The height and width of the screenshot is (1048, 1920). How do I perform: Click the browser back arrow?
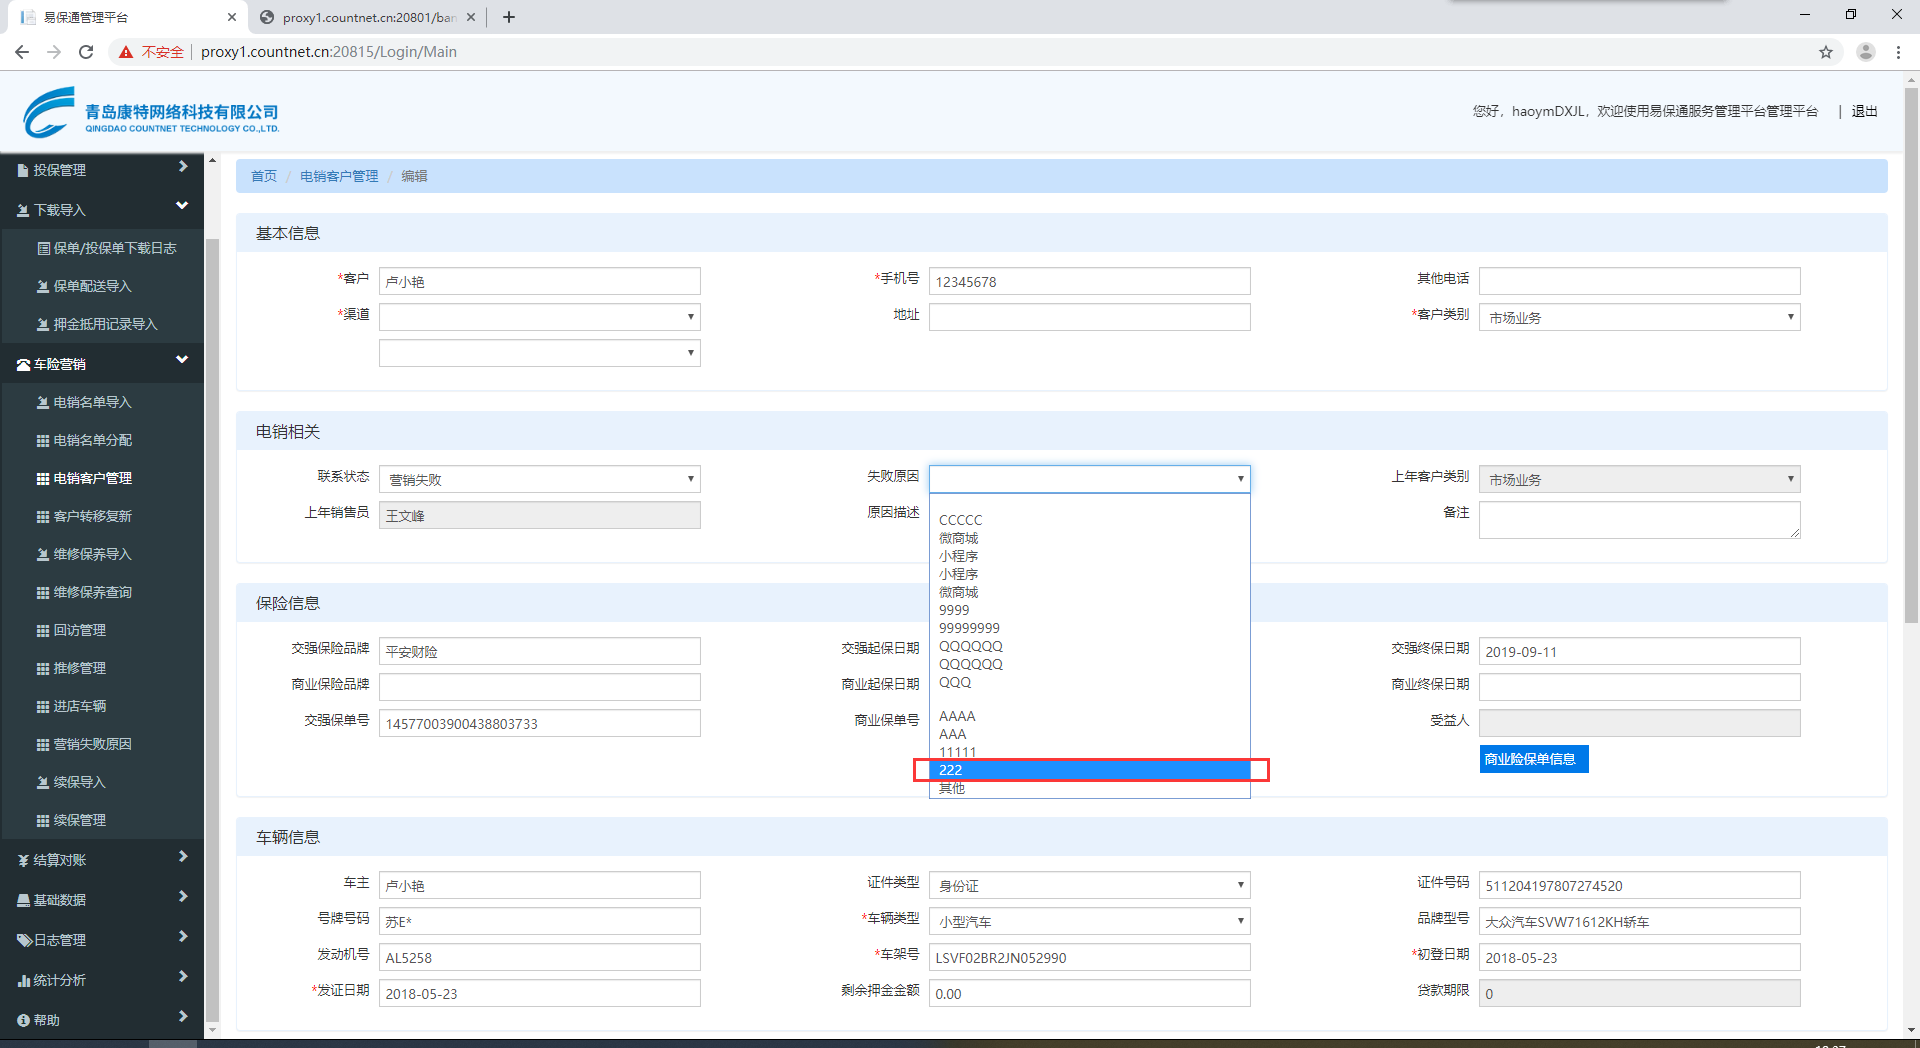tap(22, 52)
